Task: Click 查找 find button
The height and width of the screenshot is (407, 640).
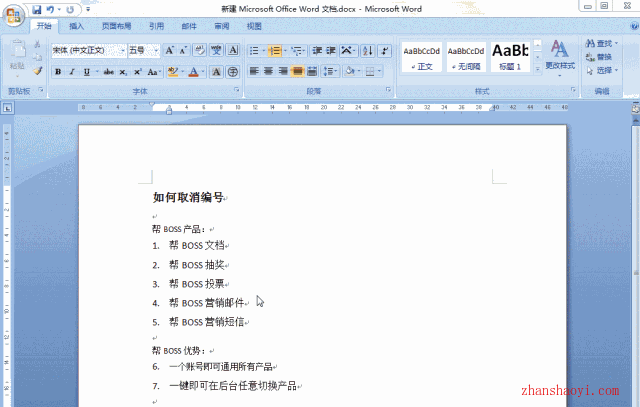Action: click(x=601, y=44)
